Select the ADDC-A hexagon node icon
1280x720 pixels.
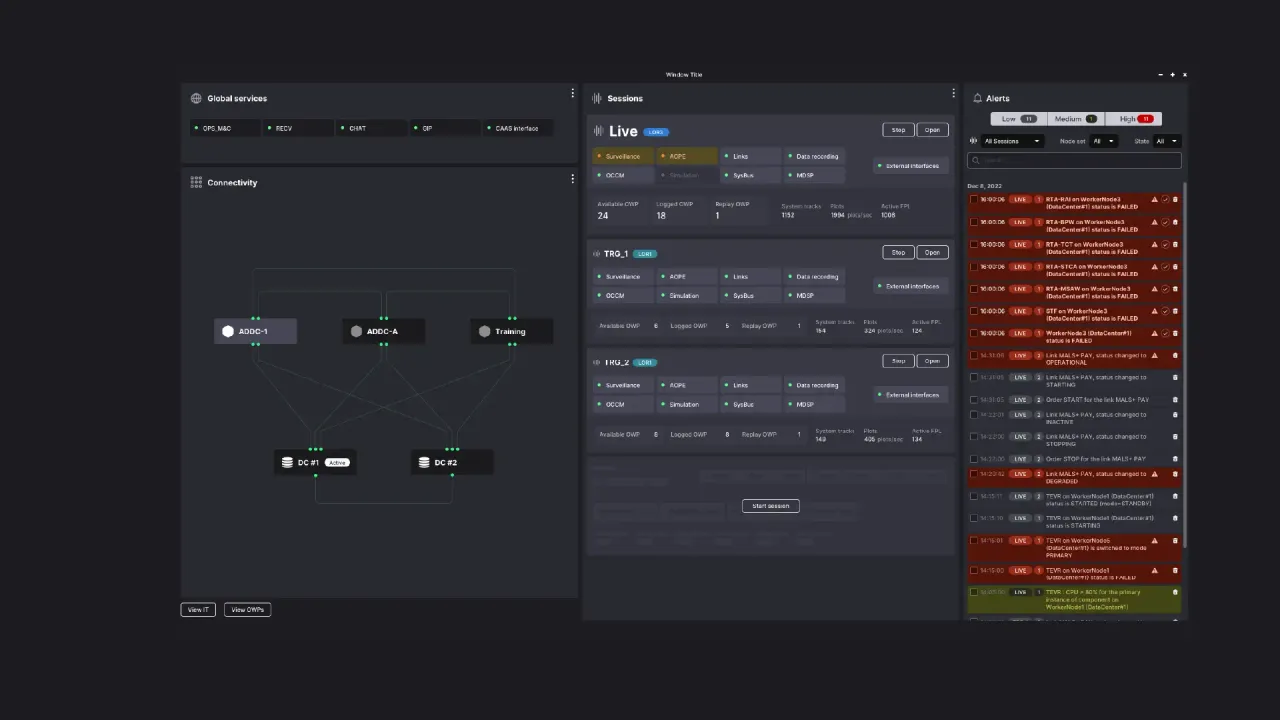coord(356,331)
